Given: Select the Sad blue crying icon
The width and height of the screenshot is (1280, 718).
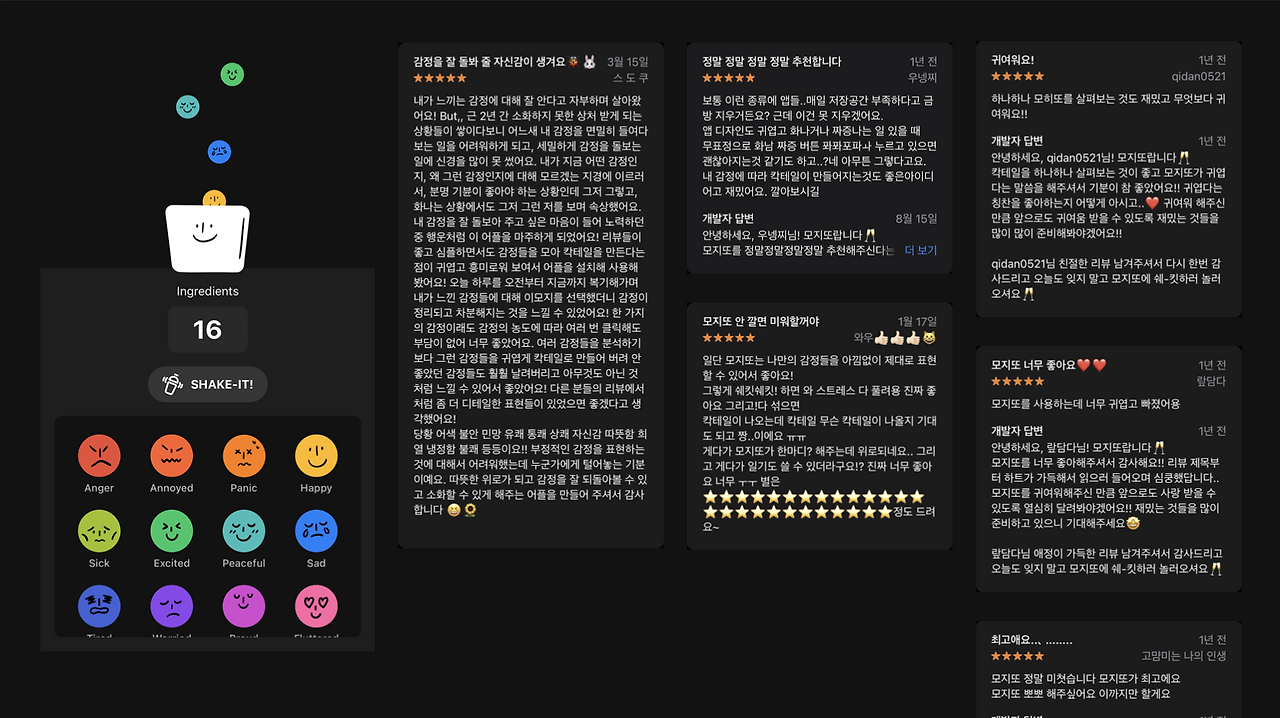Looking at the screenshot, I should coord(315,531).
